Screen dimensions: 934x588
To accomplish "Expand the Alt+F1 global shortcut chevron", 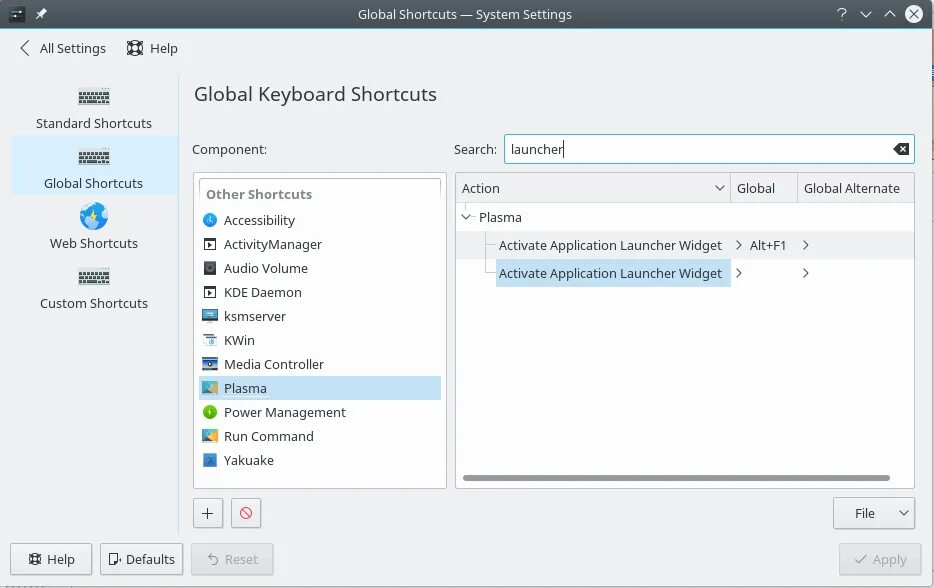I will click(739, 245).
